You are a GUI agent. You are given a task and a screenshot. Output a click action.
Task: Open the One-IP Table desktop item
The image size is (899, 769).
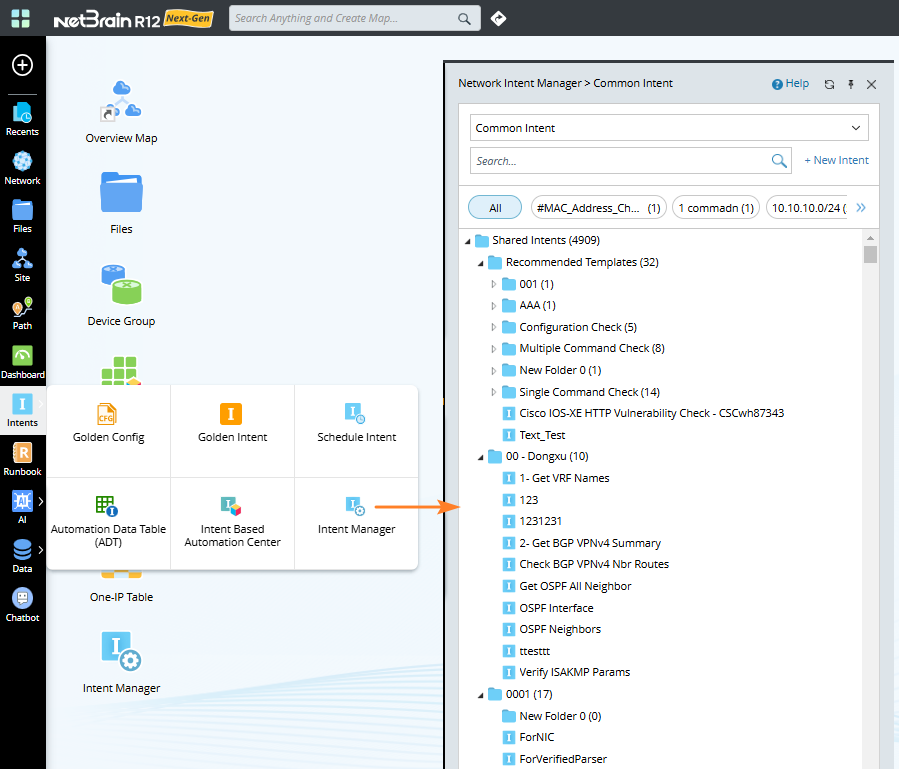pos(121,596)
